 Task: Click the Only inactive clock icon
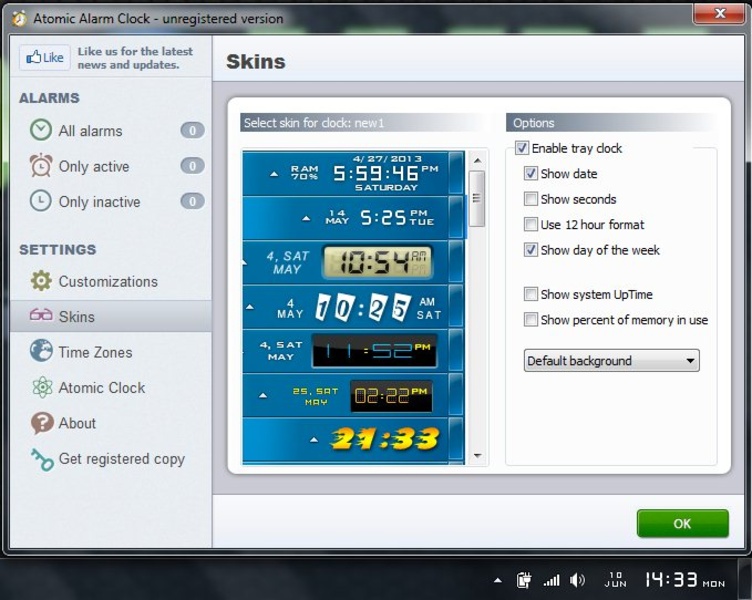pyautogui.click(x=41, y=201)
